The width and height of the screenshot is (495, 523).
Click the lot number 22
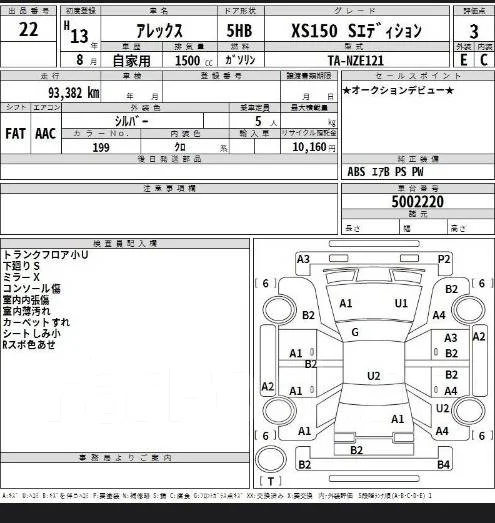28,29
